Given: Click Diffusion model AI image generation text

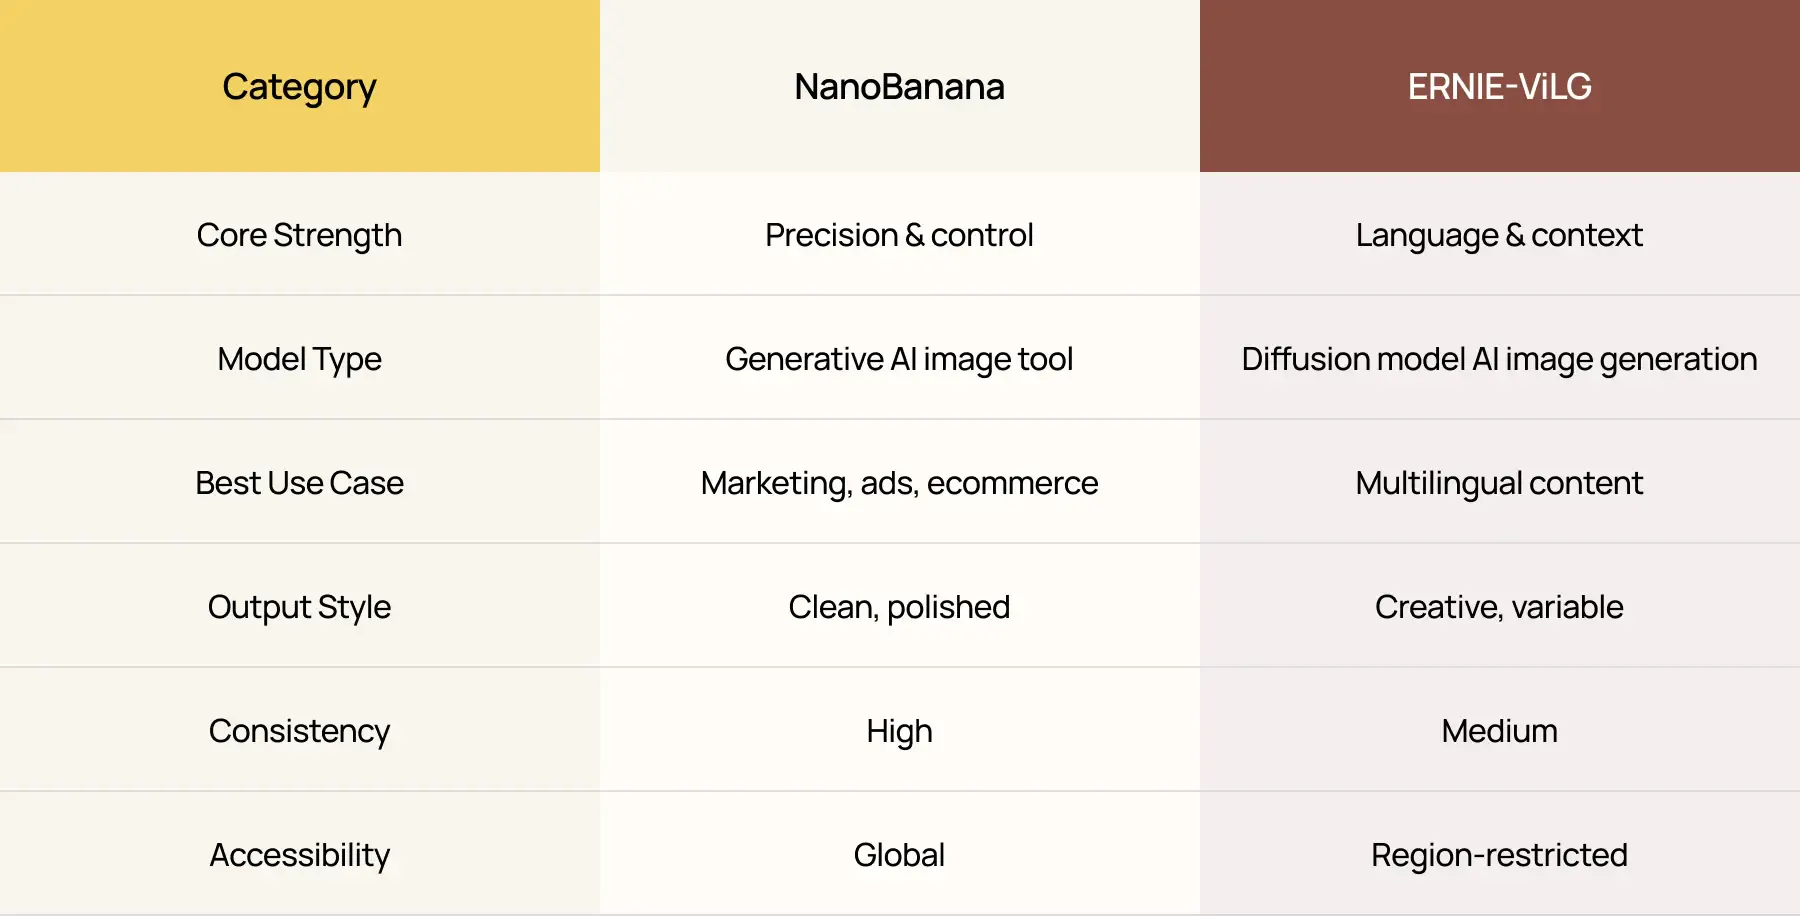Looking at the screenshot, I should (x=1499, y=359).
